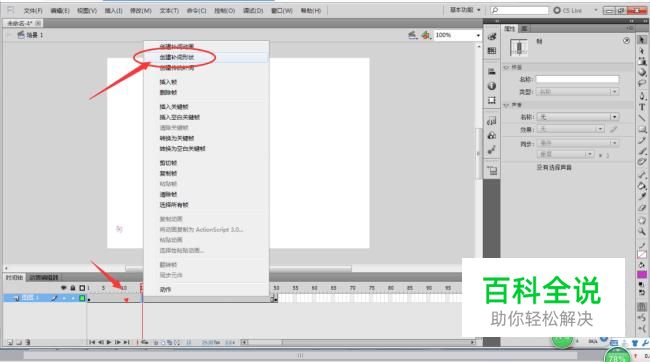Open the 视图(V) menu
Screen dimensions: 650x362
click(87, 10)
